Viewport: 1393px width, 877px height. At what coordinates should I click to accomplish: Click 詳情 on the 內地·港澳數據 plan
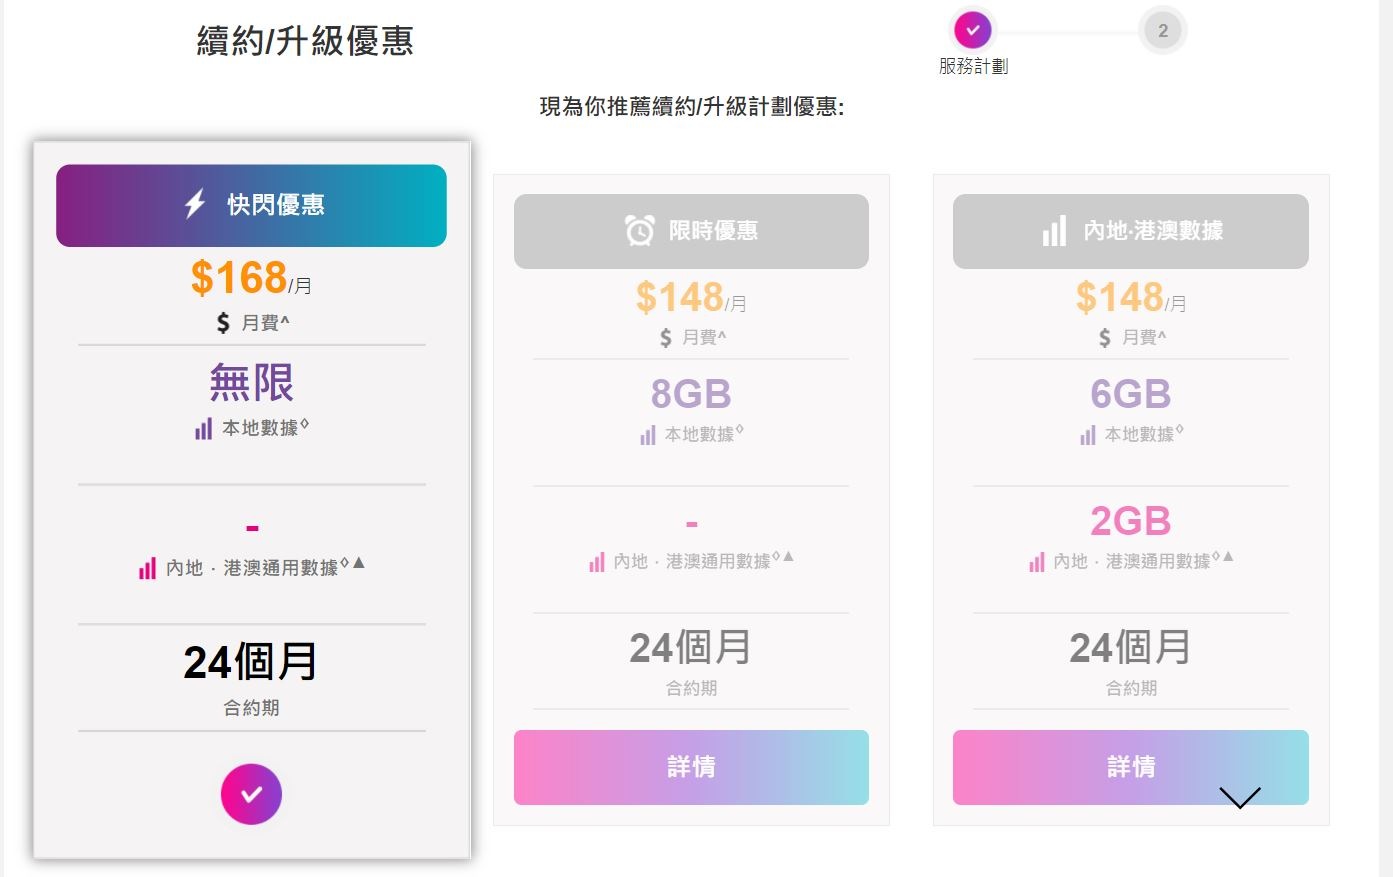(x=1131, y=767)
